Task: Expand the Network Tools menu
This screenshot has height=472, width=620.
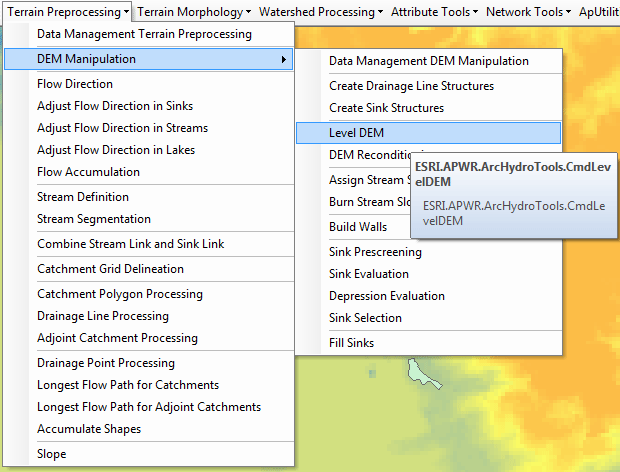Action: pyautogui.click(x=529, y=12)
